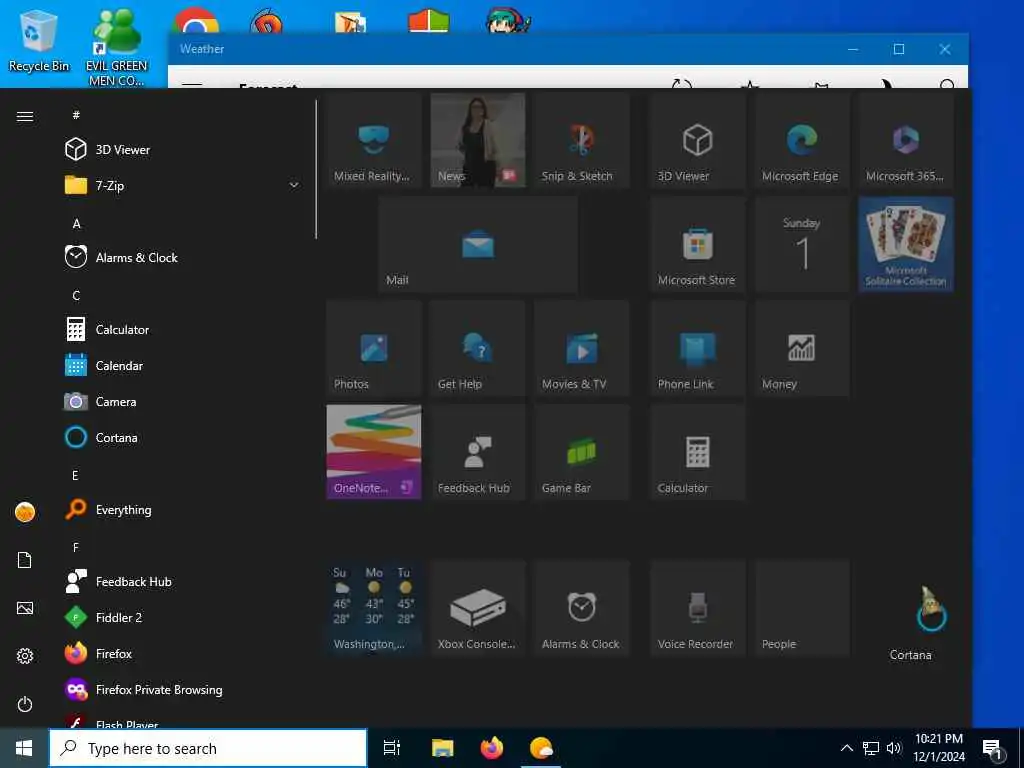Select the Recycle Bin desktop icon

click(x=39, y=41)
